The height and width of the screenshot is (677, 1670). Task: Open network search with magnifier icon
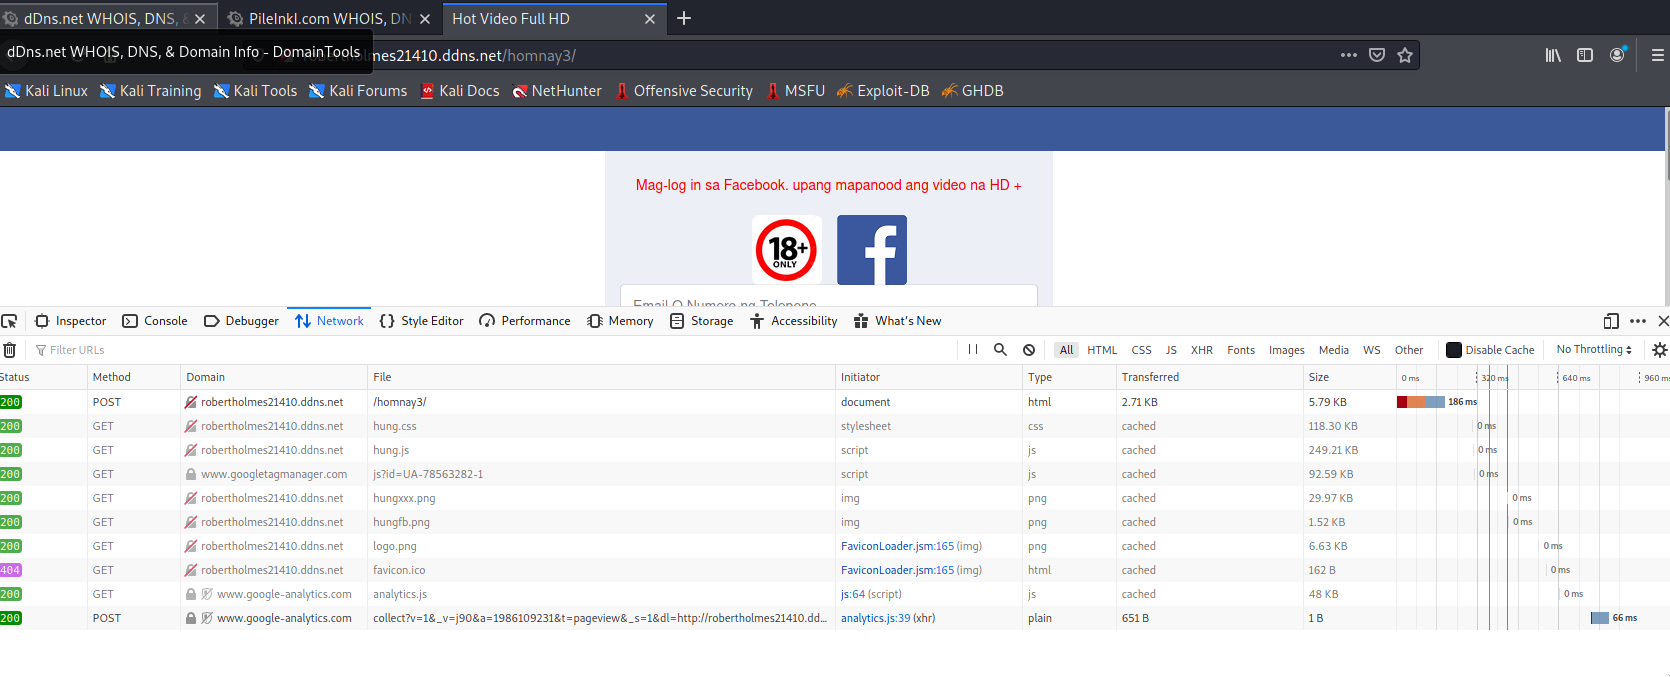[x=1000, y=350]
